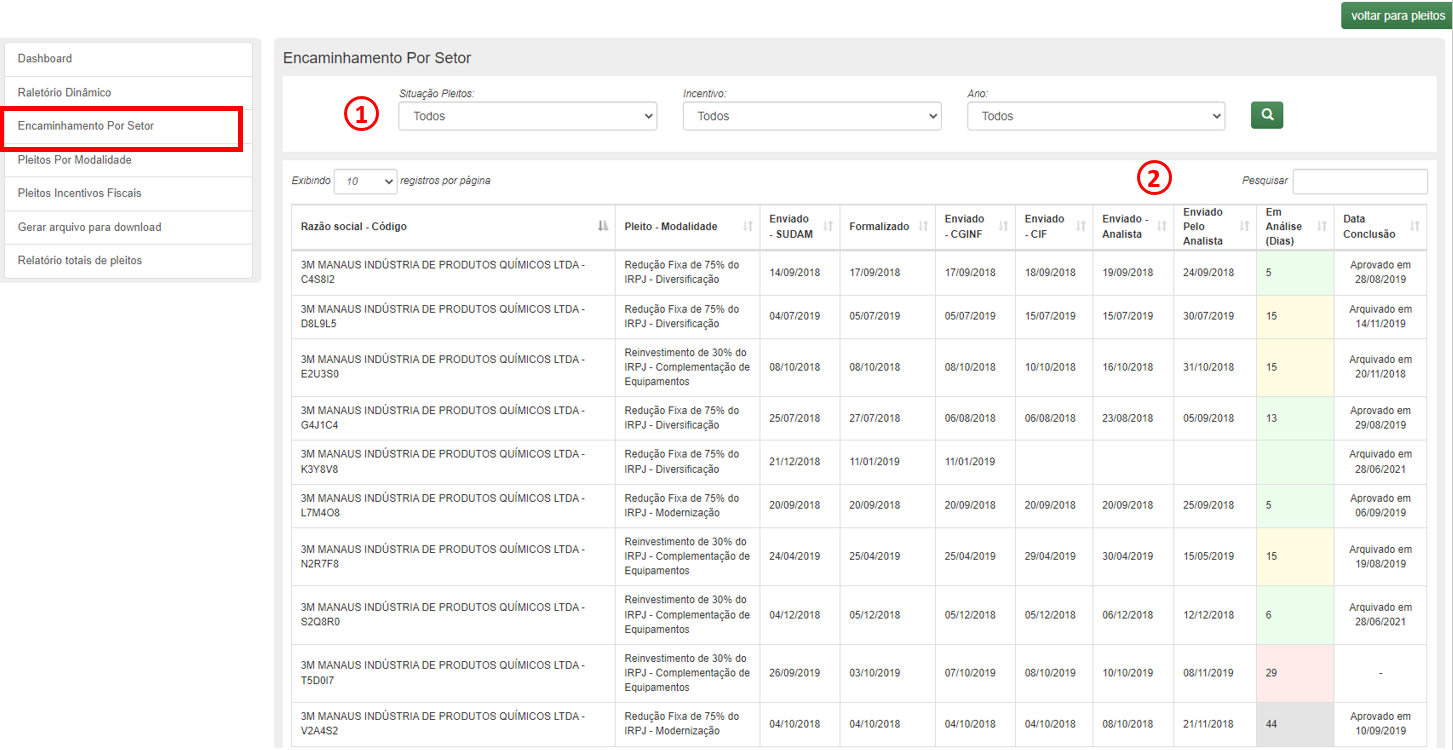The width and height of the screenshot is (1453, 750).
Task: Click row with code D8L9L5
Action: (x=859, y=316)
